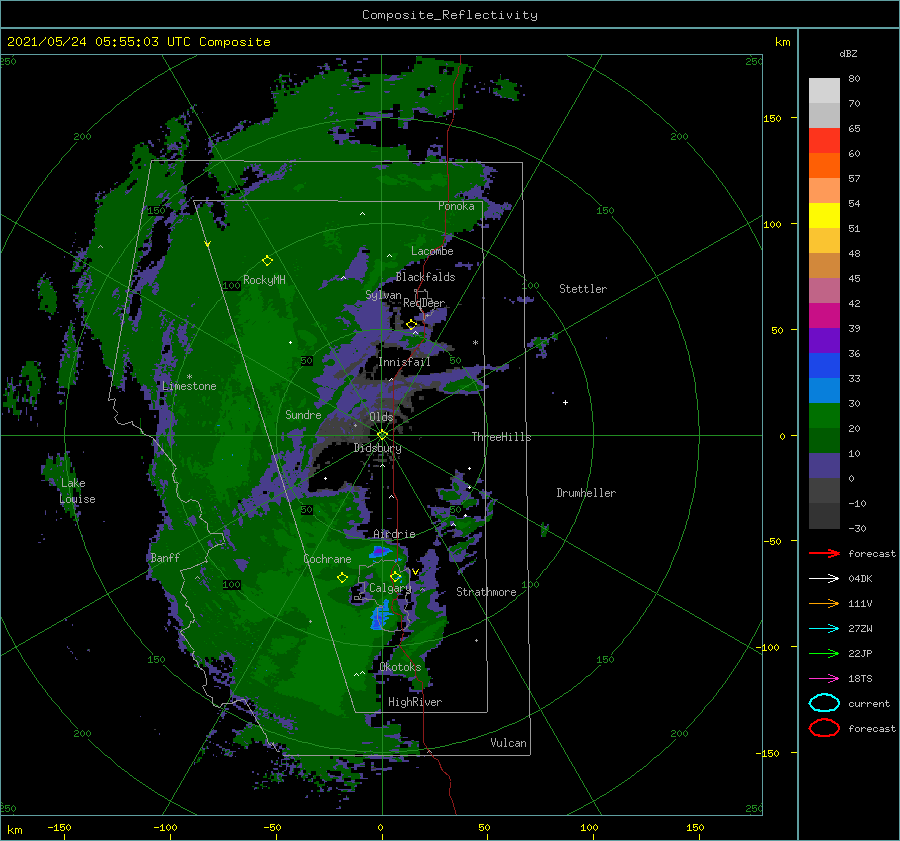
Task: Click the Lake Louise label
Action: pyautogui.click(x=77, y=491)
